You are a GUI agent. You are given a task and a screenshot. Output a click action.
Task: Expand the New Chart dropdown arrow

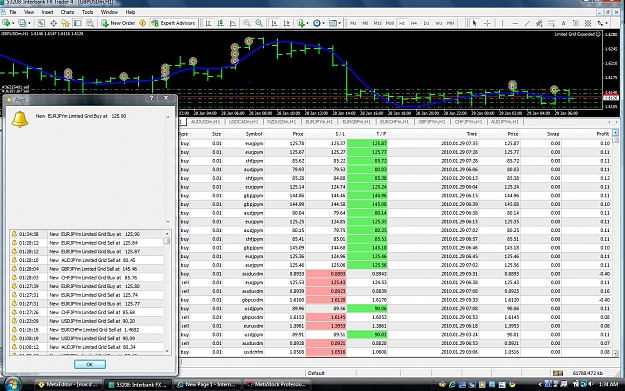tap(13, 23)
